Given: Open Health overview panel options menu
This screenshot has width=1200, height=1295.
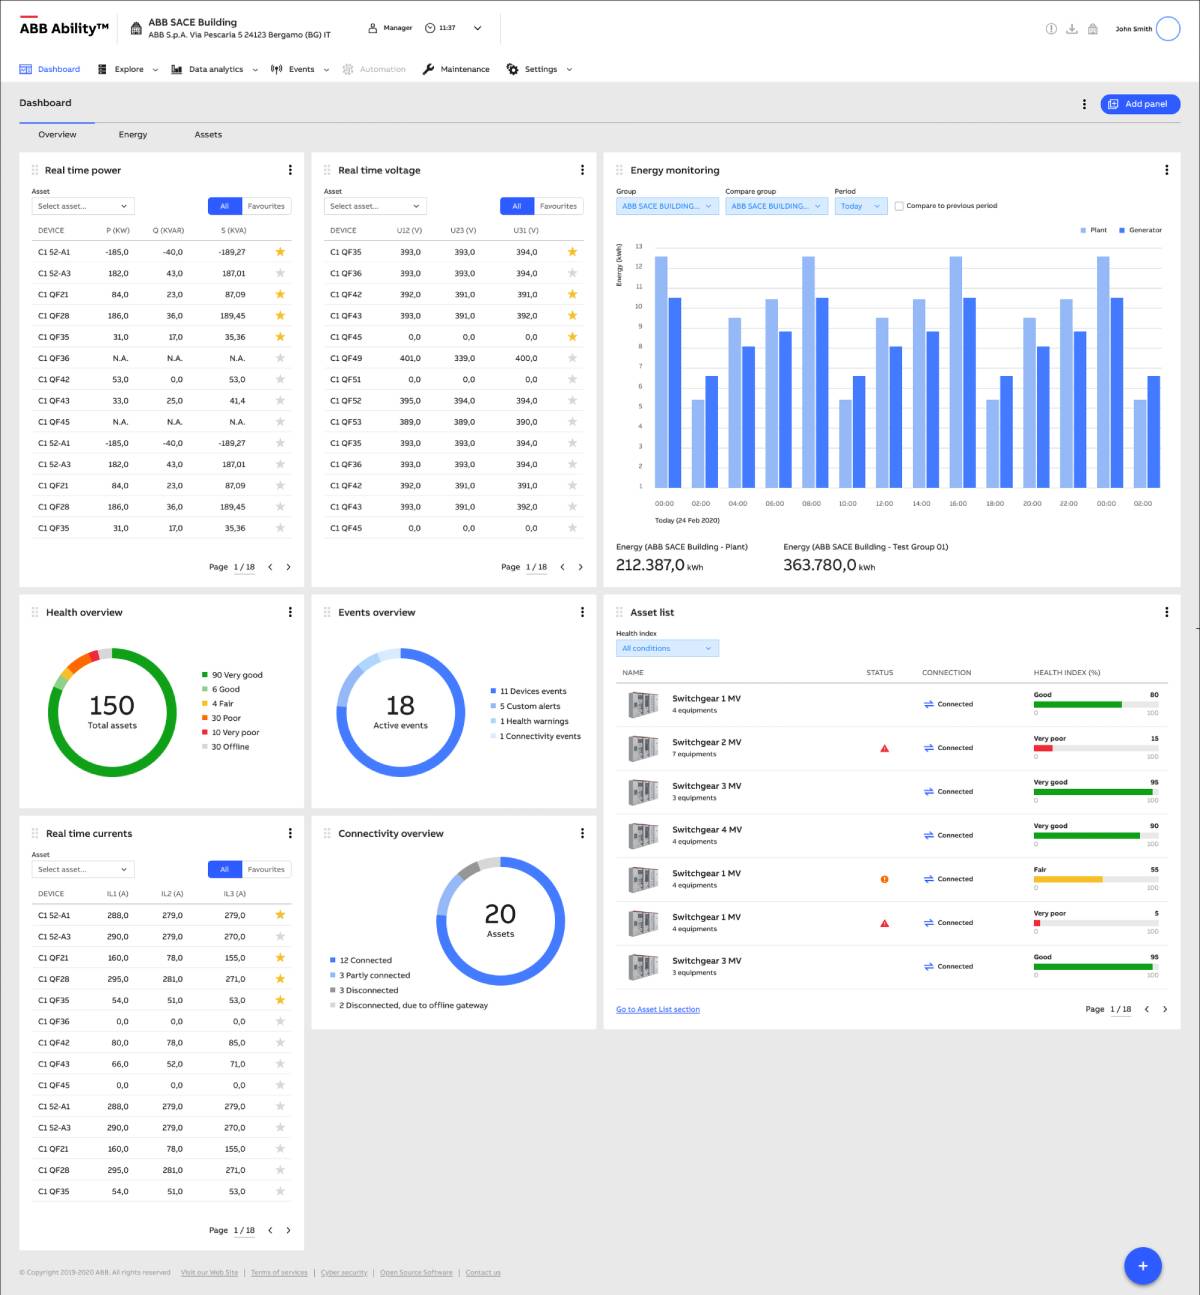Looking at the screenshot, I should click(290, 612).
